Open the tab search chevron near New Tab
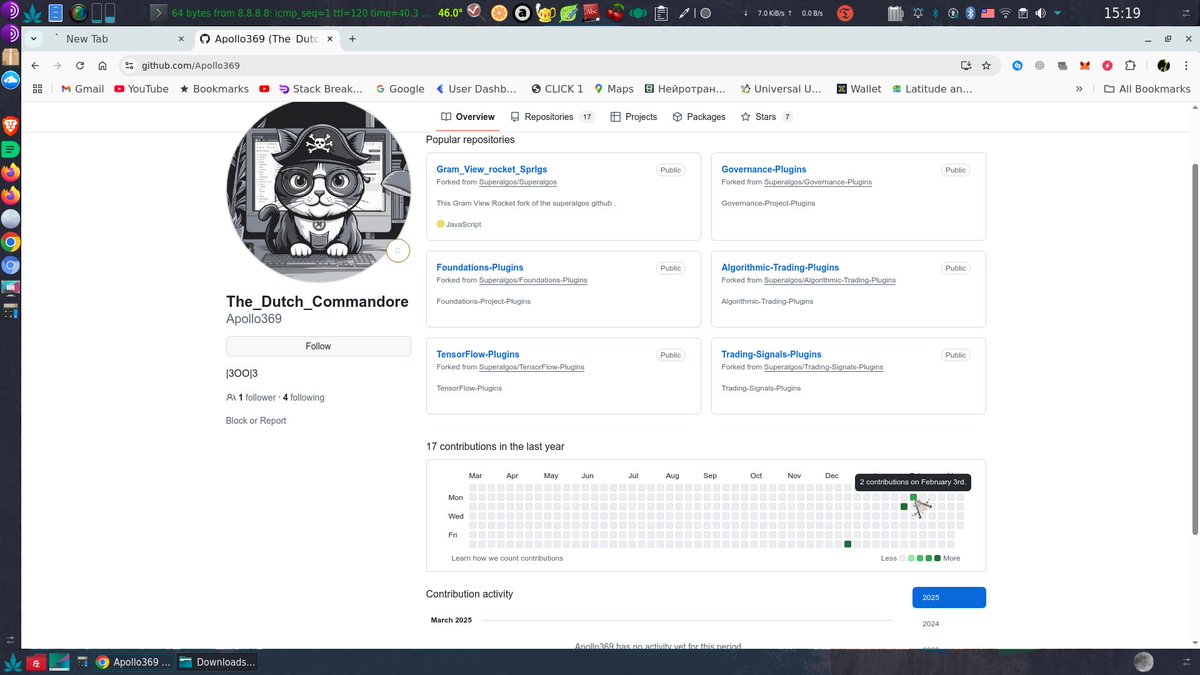The image size is (1200, 675). coord(33,37)
